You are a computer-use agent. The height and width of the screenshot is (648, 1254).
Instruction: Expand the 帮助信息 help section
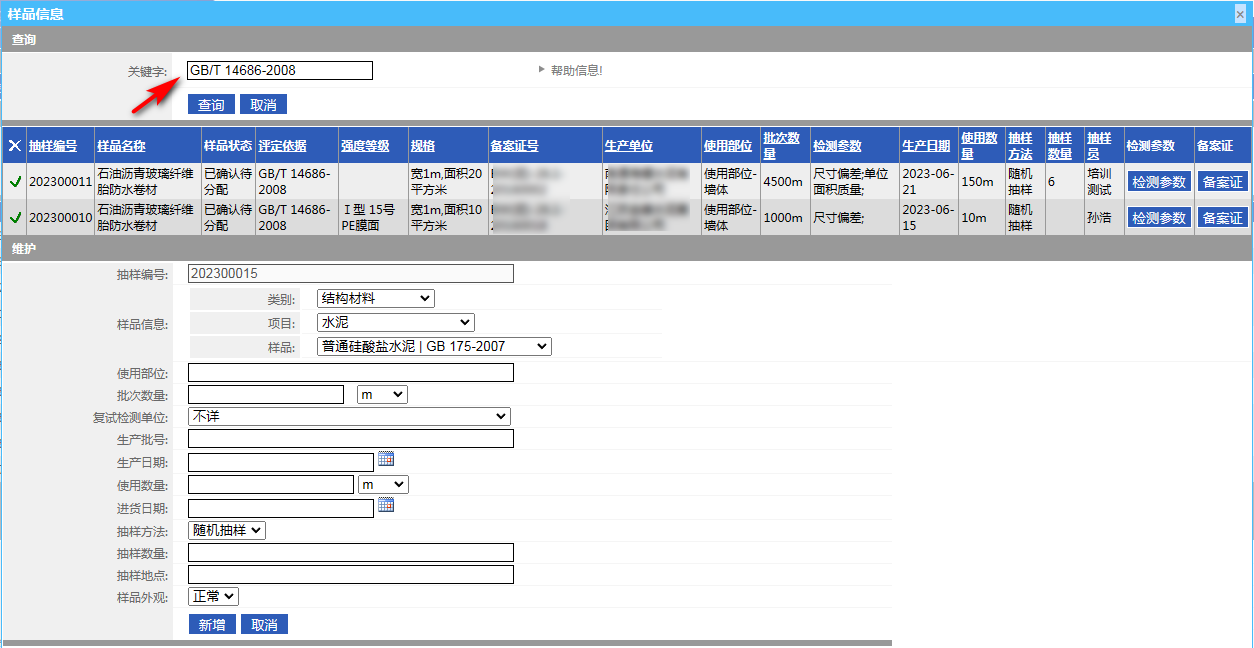[x=570, y=70]
